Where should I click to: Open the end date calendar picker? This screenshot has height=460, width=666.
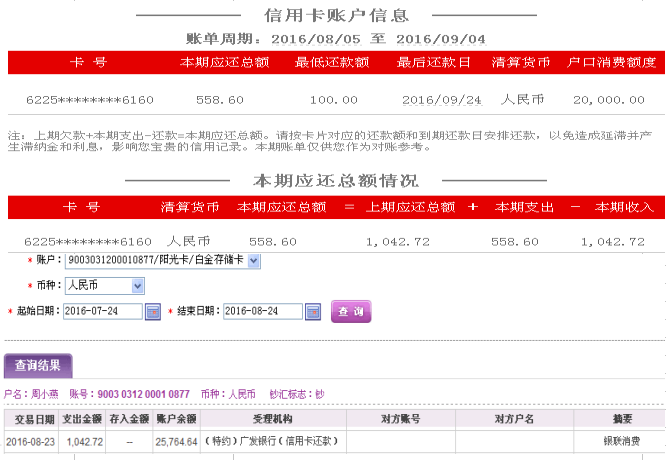click(313, 311)
